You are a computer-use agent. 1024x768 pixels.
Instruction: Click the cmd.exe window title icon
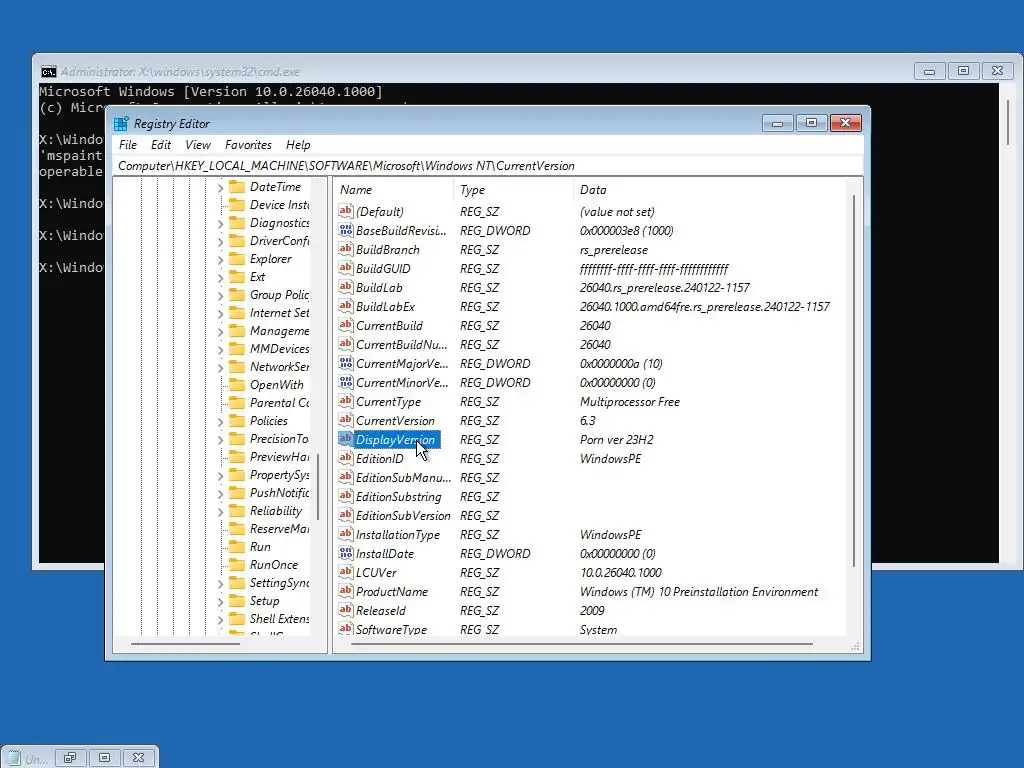pos(48,71)
